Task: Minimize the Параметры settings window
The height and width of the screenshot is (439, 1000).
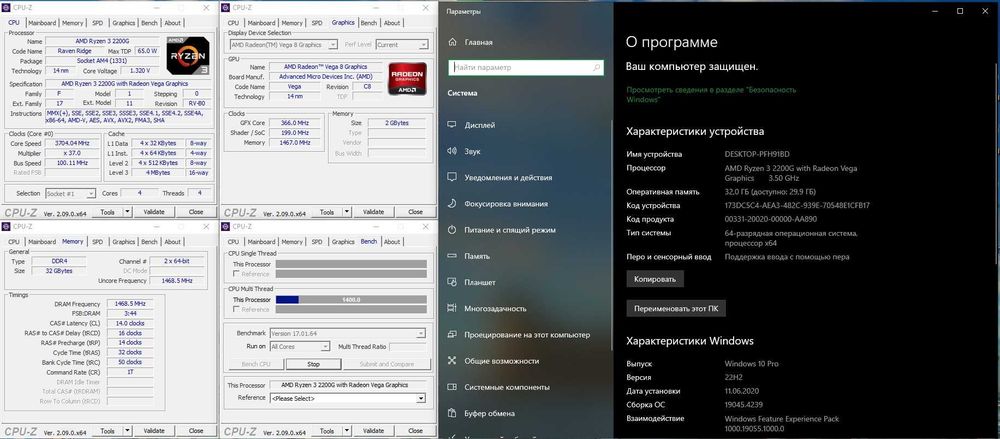Action: coord(934,11)
